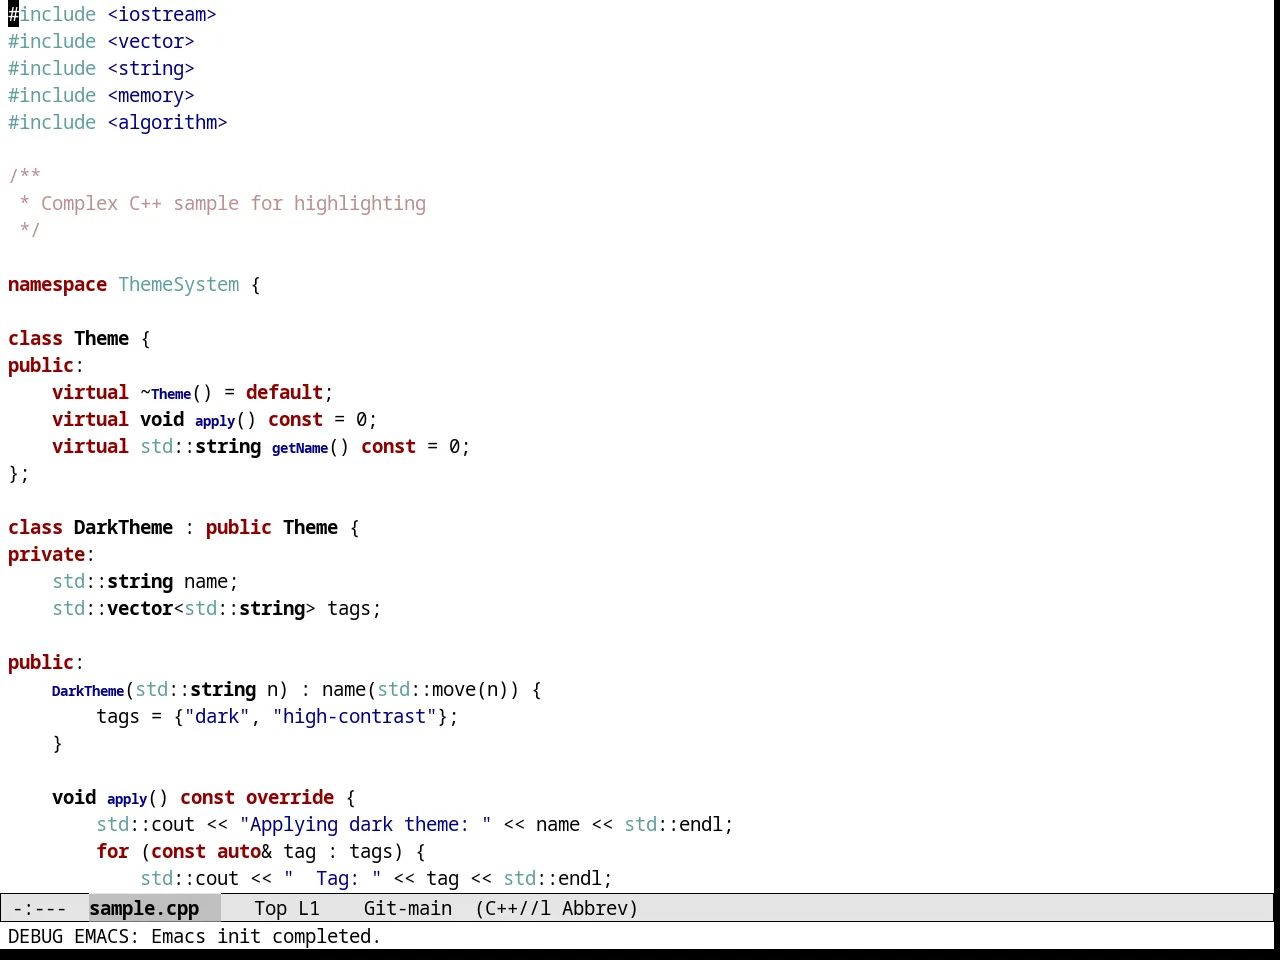Place cursor on '#include <iostream>' line
Screen dimensions: 1280x960
[x=112, y=14]
